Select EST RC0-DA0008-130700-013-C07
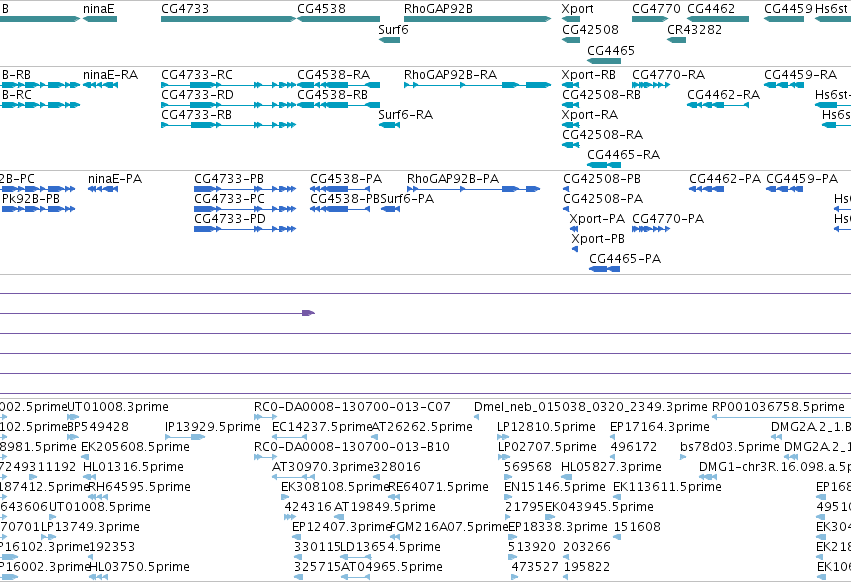 pyautogui.click(x=265, y=417)
